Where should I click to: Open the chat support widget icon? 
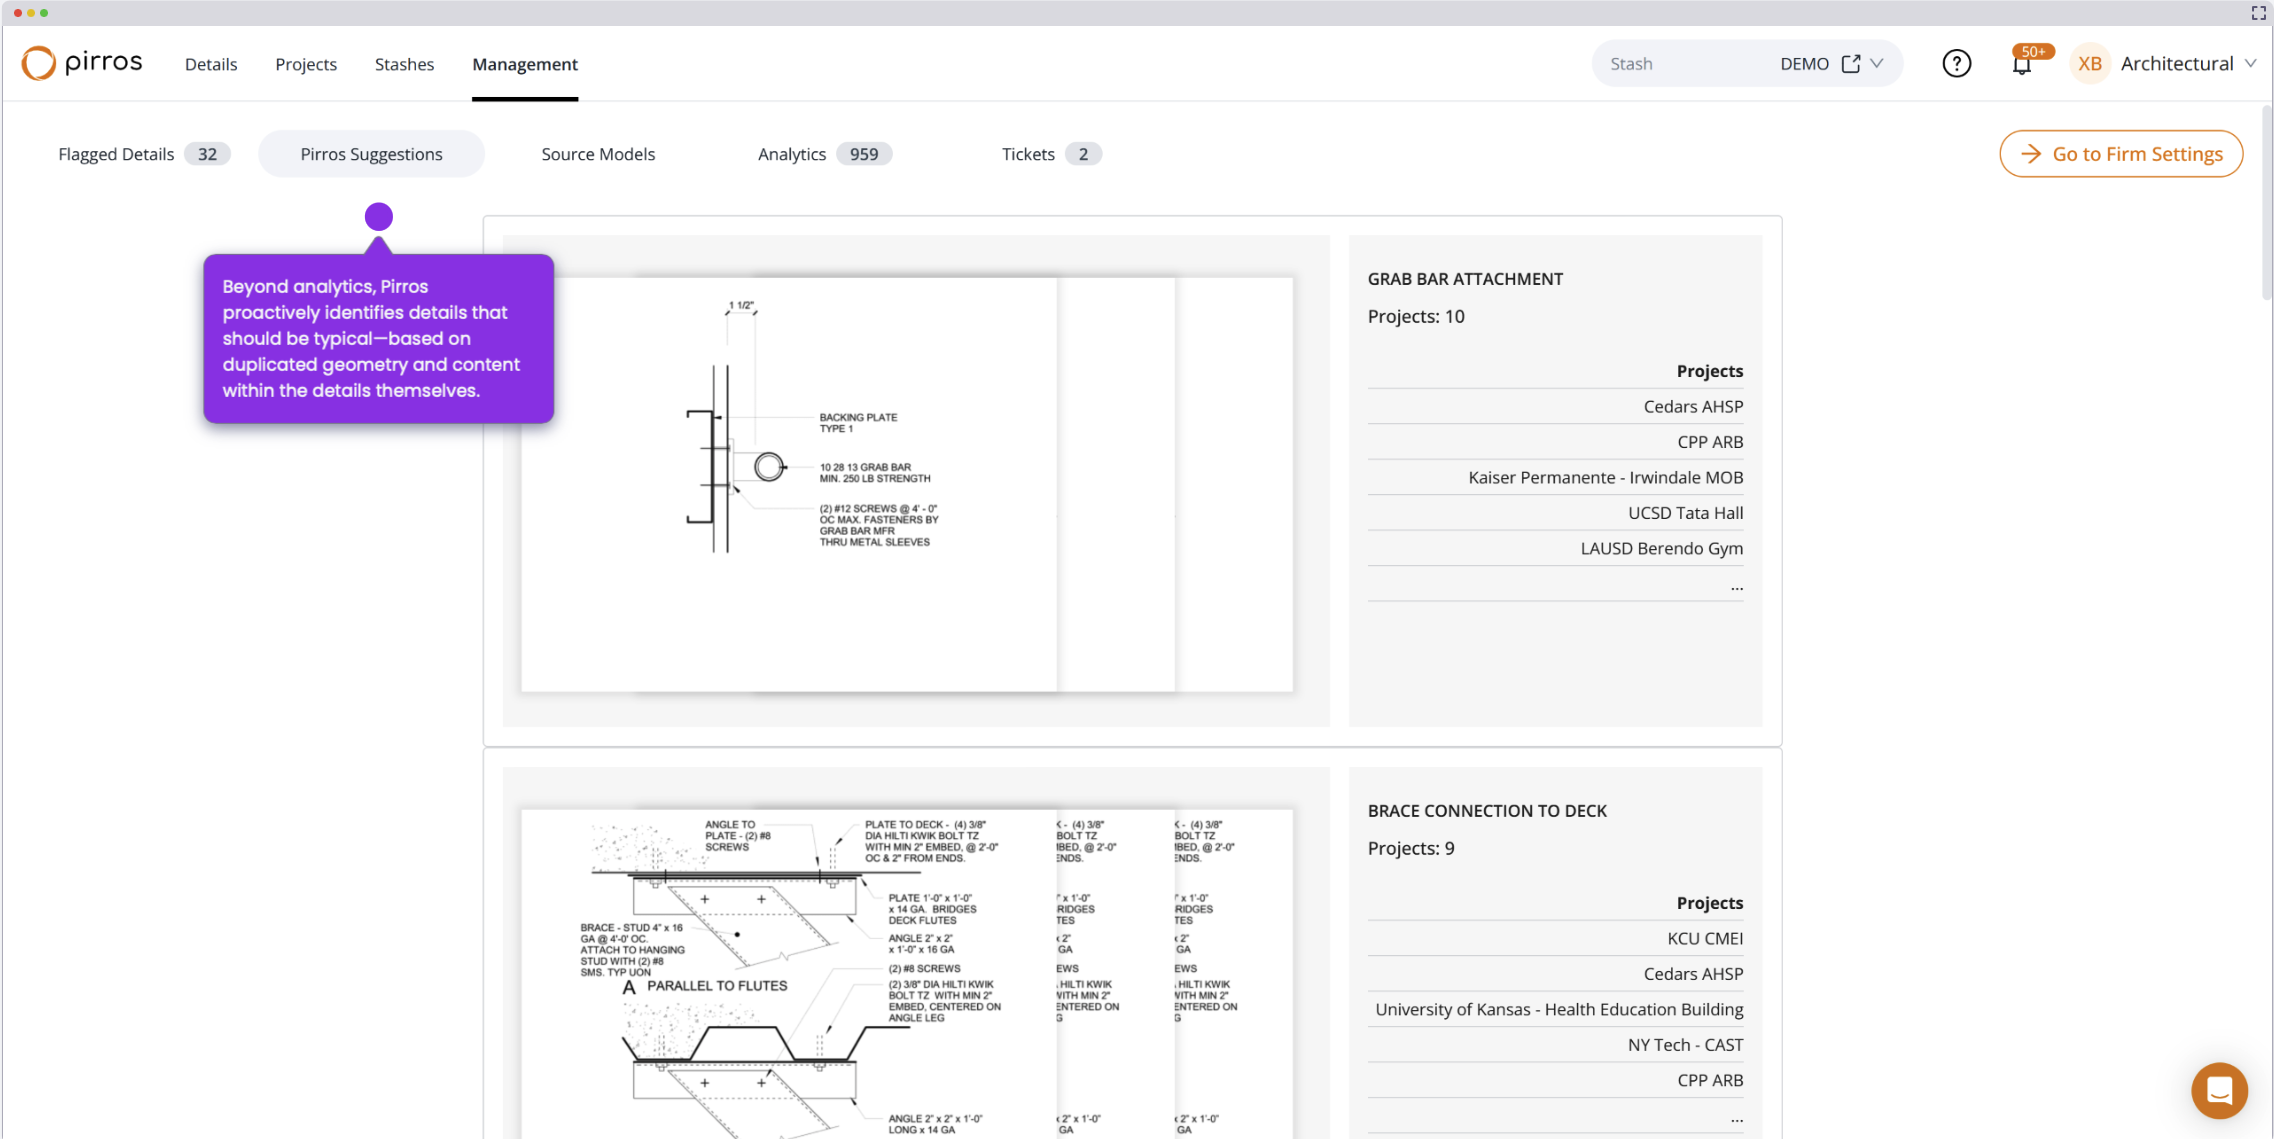(2218, 1090)
